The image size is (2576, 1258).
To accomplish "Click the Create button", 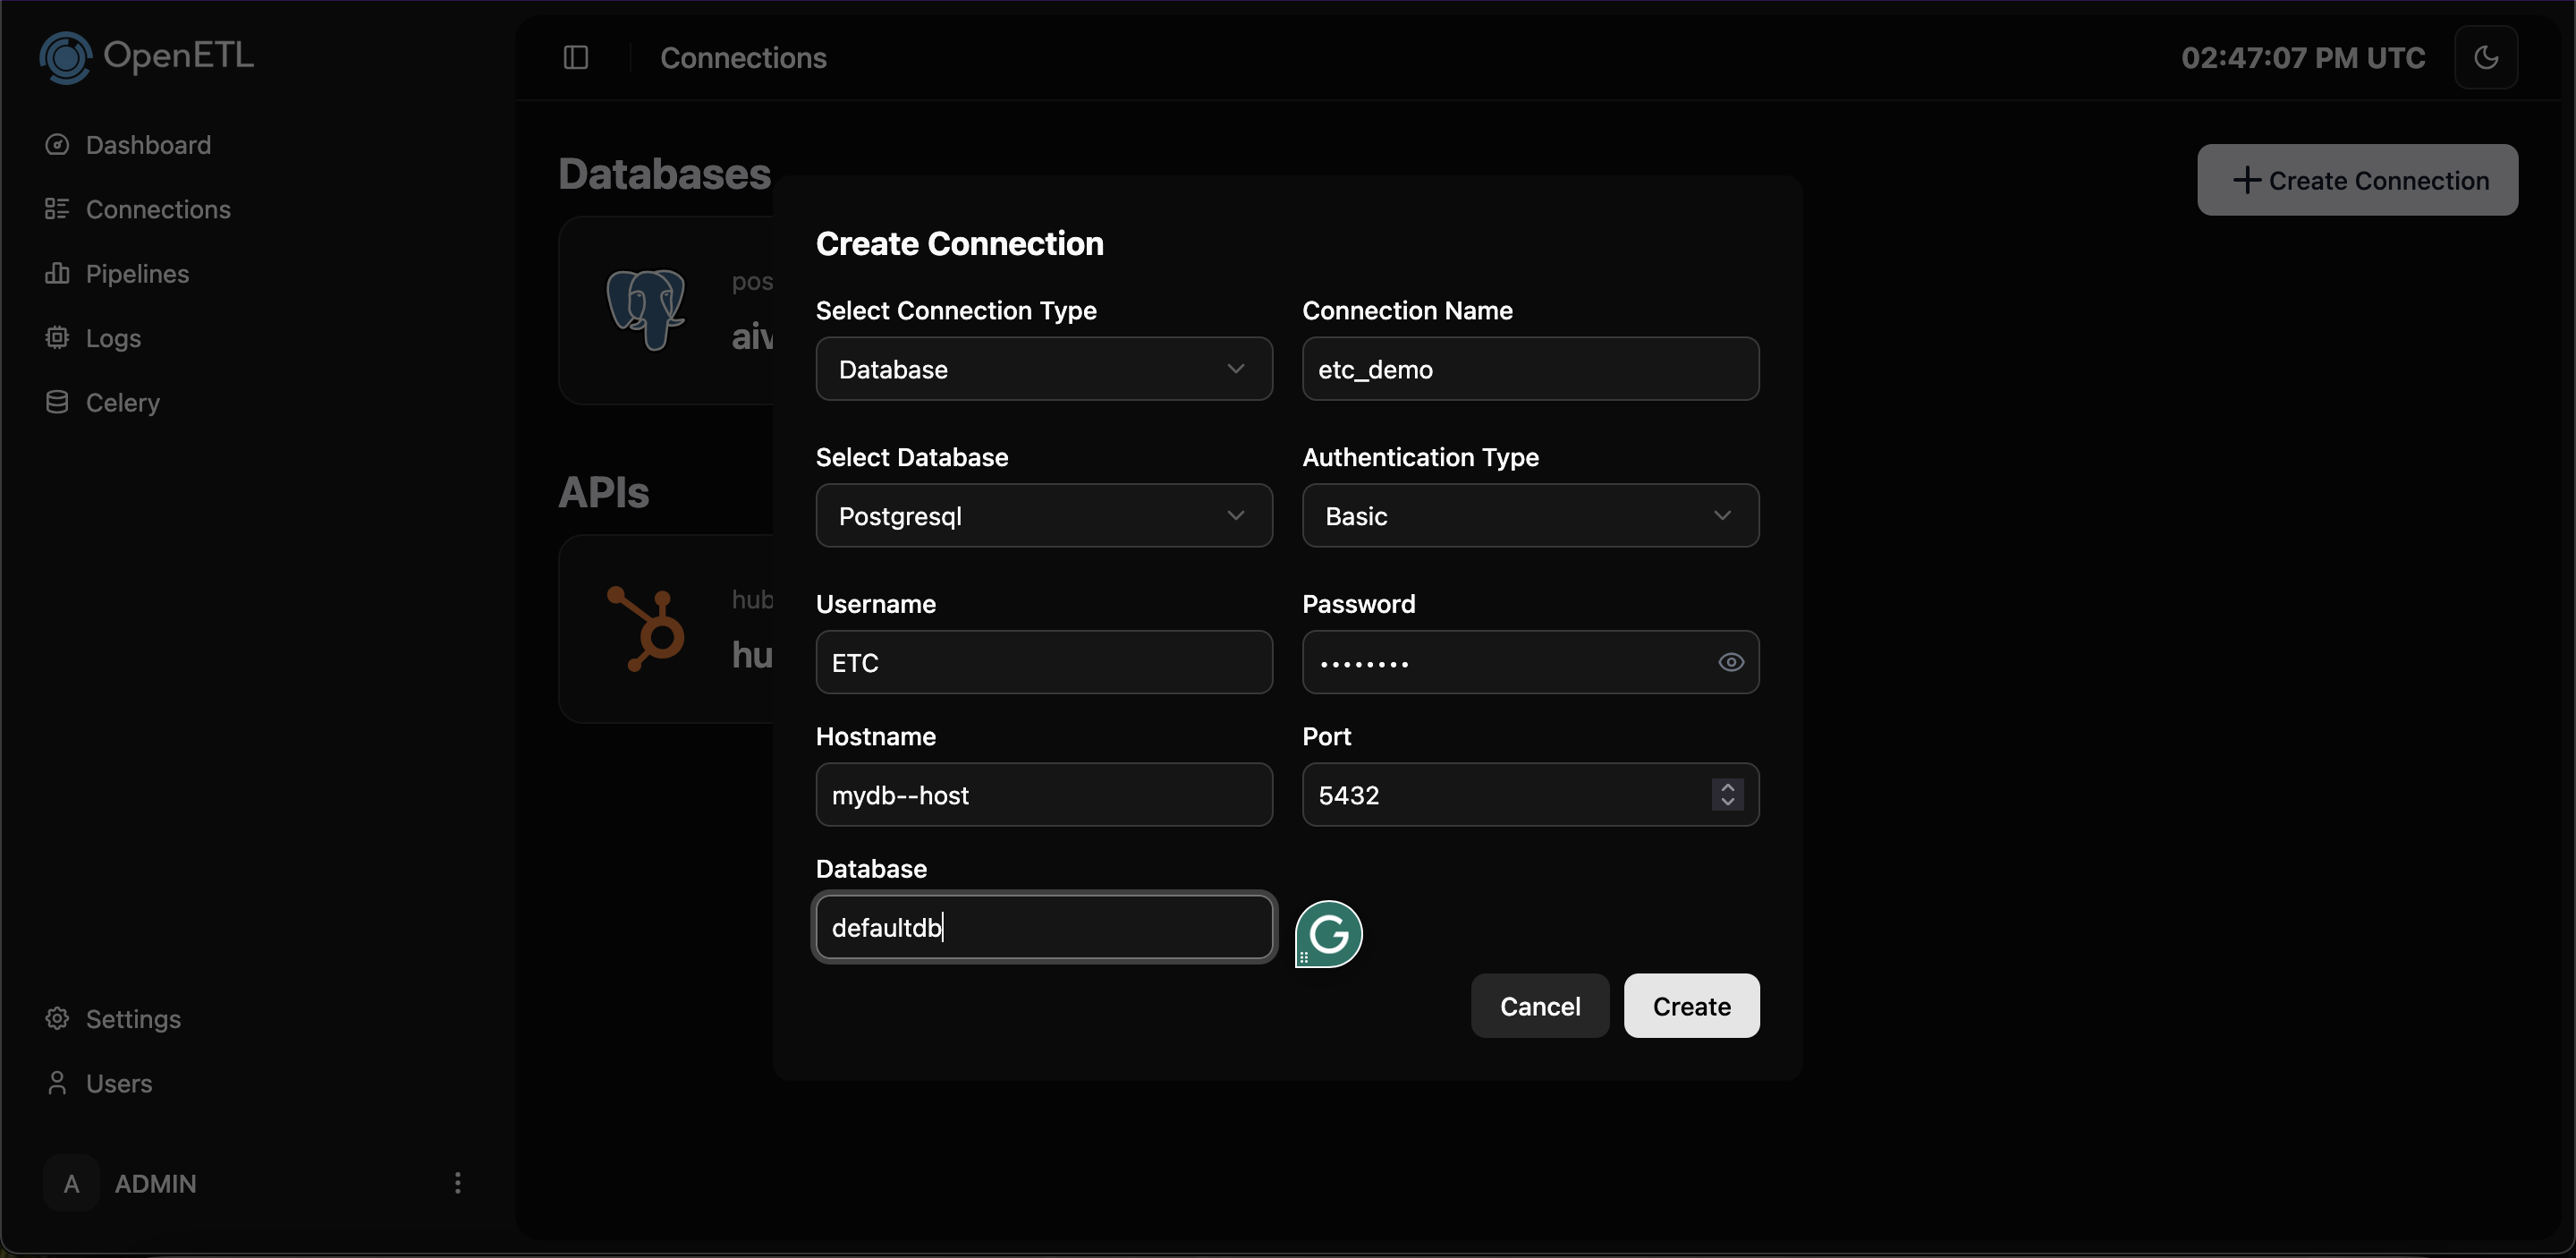I will coord(1691,1006).
